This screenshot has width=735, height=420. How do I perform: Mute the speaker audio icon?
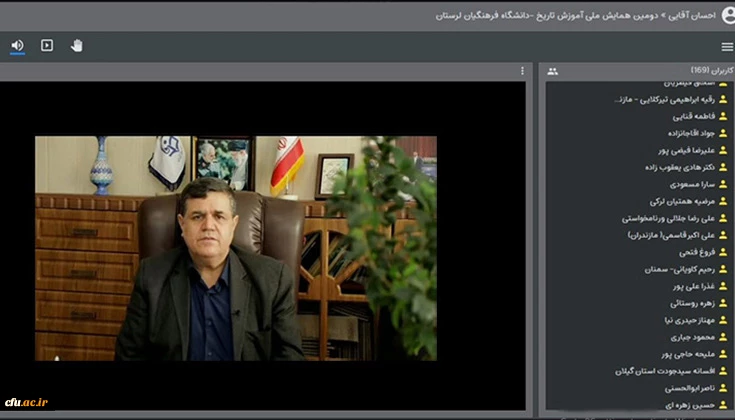17,45
